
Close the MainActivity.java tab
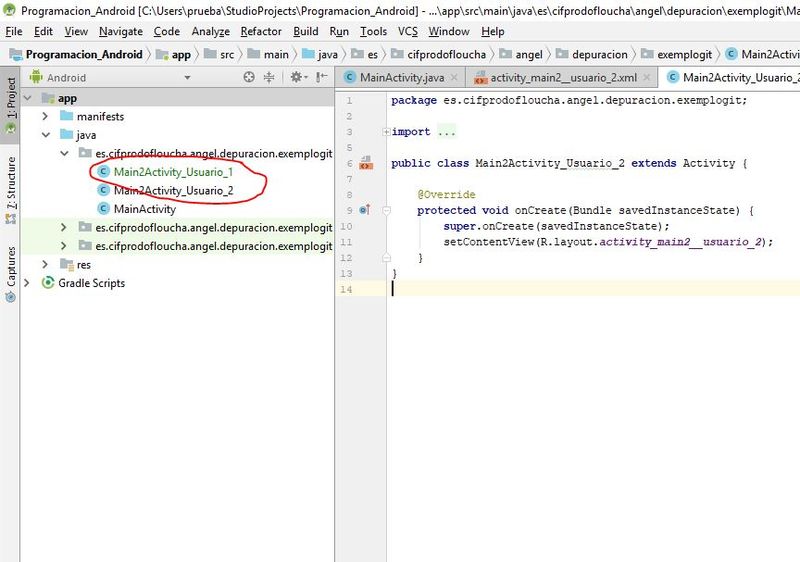pyautogui.click(x=454, y=78)
